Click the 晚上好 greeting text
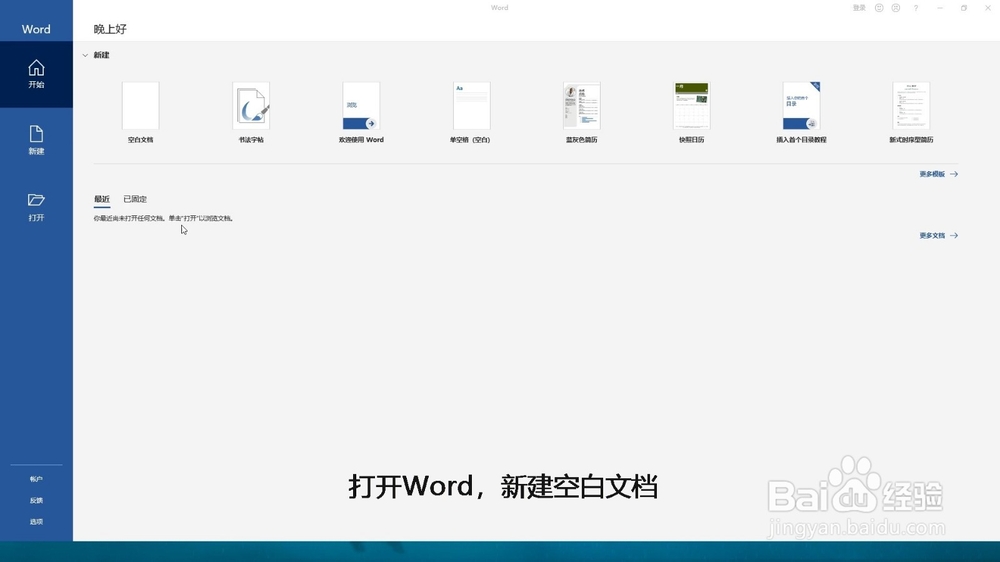Screen dimensions: 1000x562 [x=110, y=29]
